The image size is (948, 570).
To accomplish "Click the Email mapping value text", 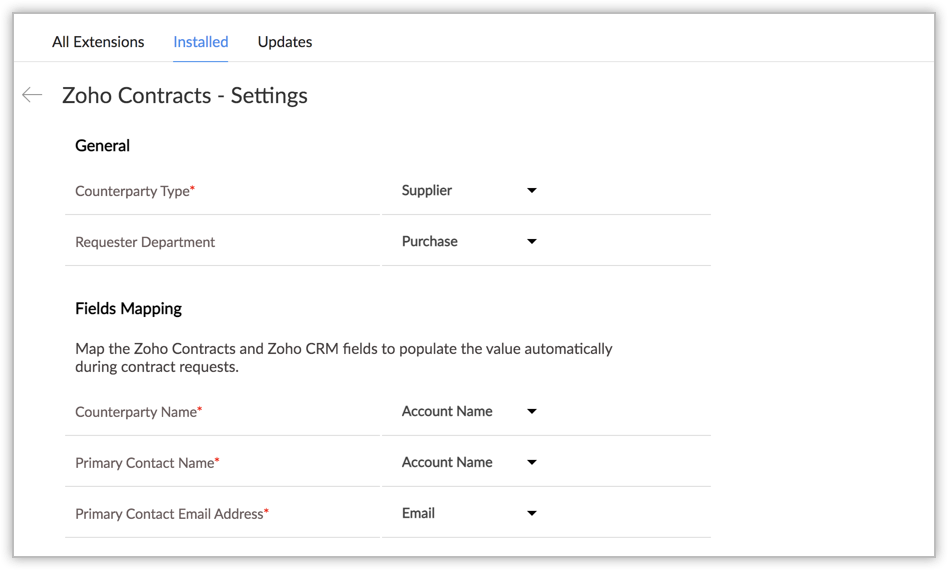I will pyautogui.click(x=418, y=513).
